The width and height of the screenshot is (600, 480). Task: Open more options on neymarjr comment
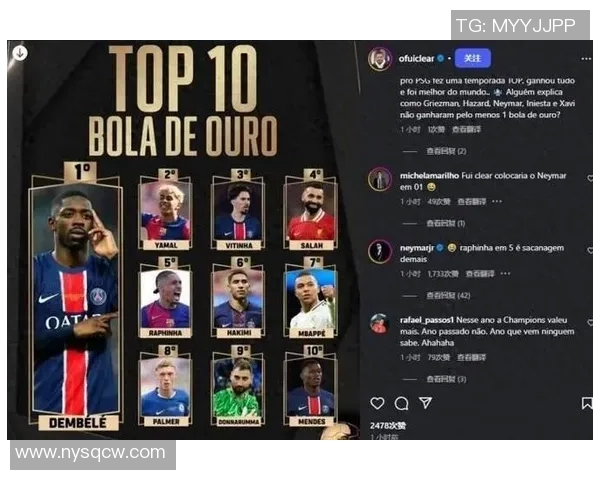[x=505, y=274]
